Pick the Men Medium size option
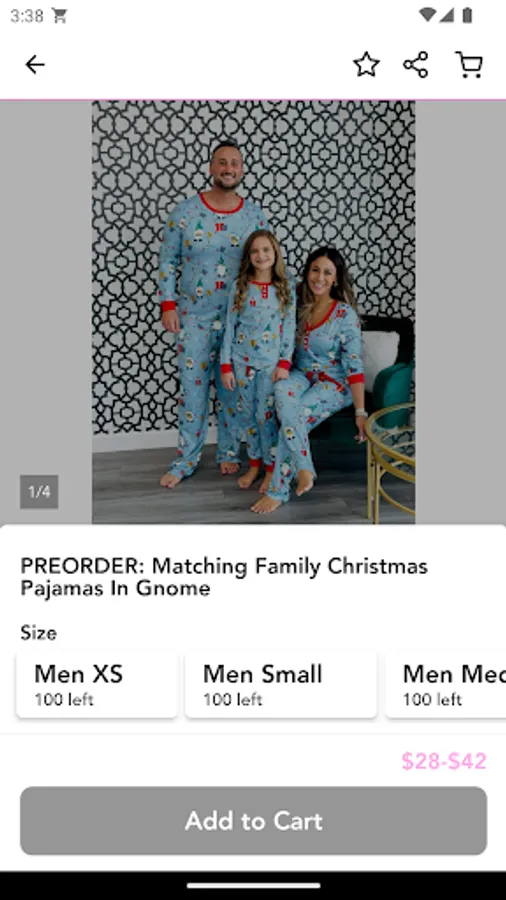This screenshot has width=506, height=900. pyautogui.click(x=446, y=684)
